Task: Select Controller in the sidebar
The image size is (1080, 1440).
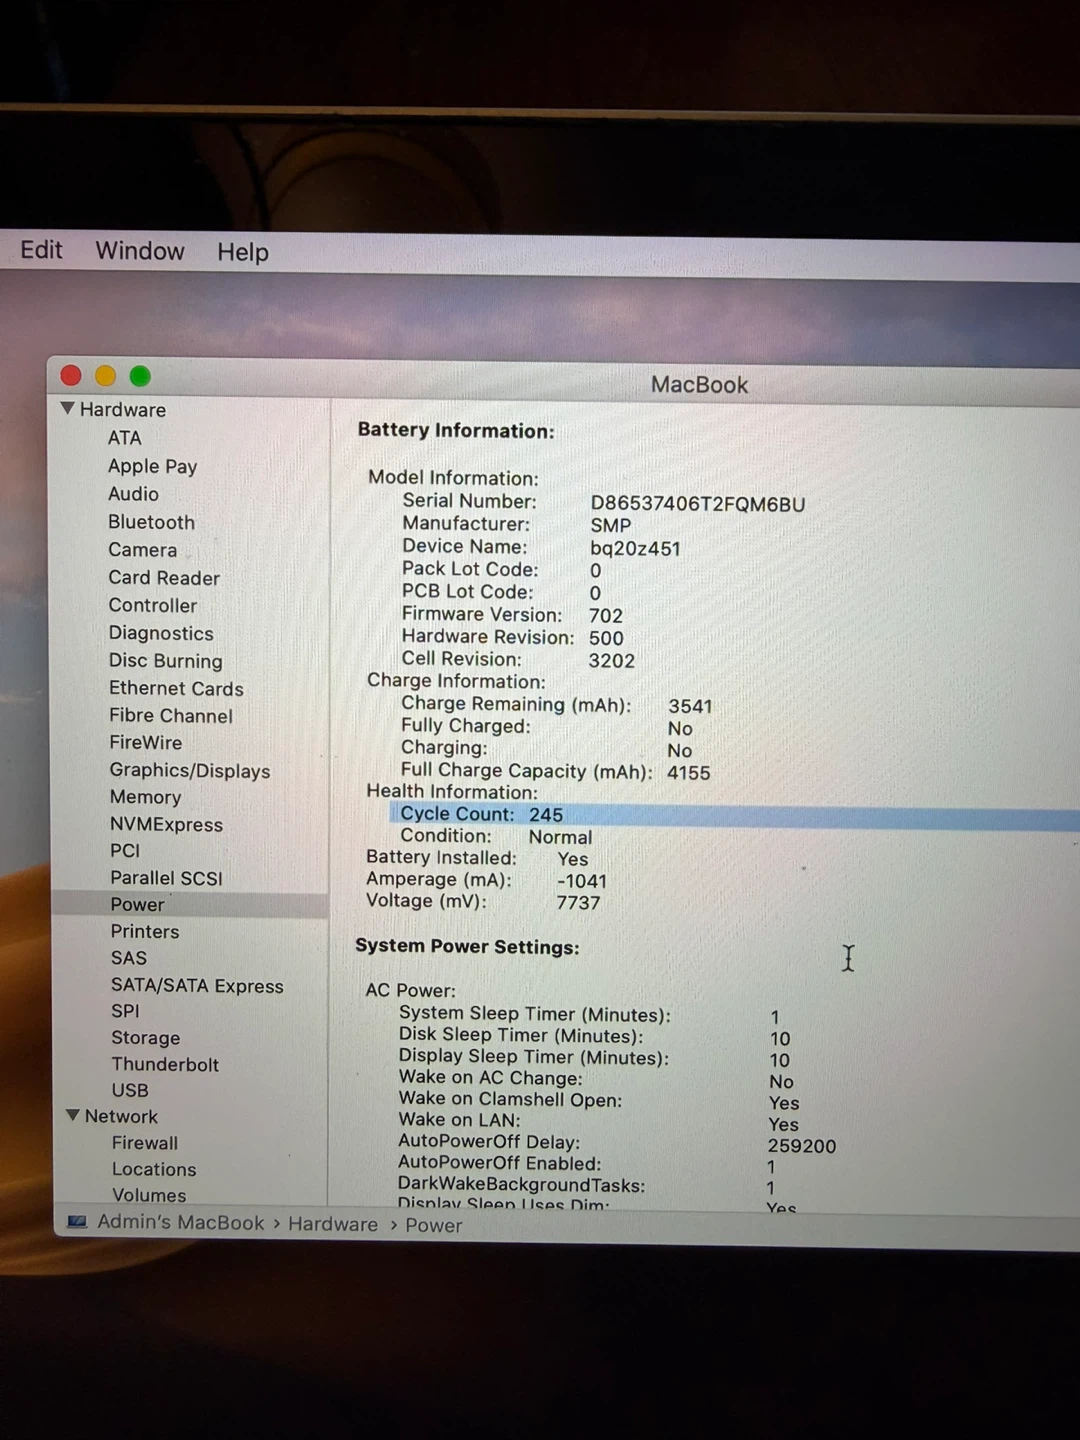Action: [153, 606]
